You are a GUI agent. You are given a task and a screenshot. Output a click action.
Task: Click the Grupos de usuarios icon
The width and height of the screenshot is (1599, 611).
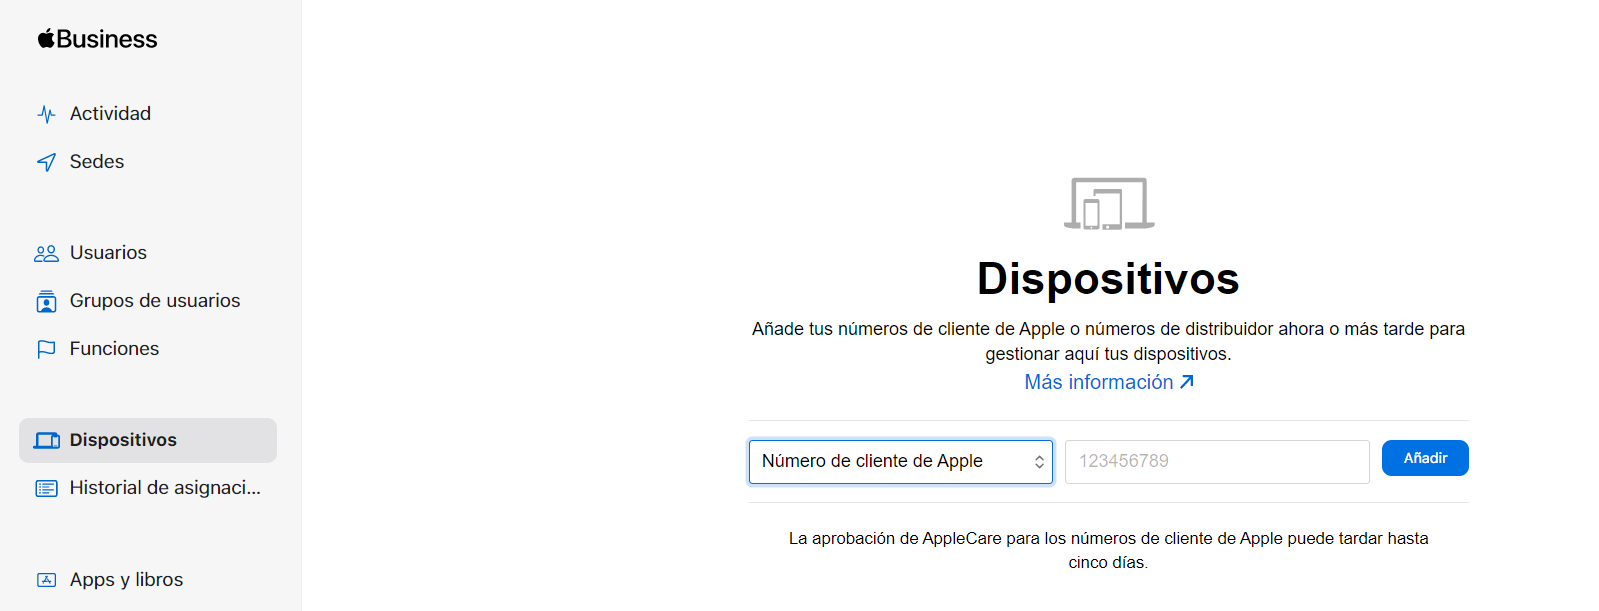coord(46,301)
